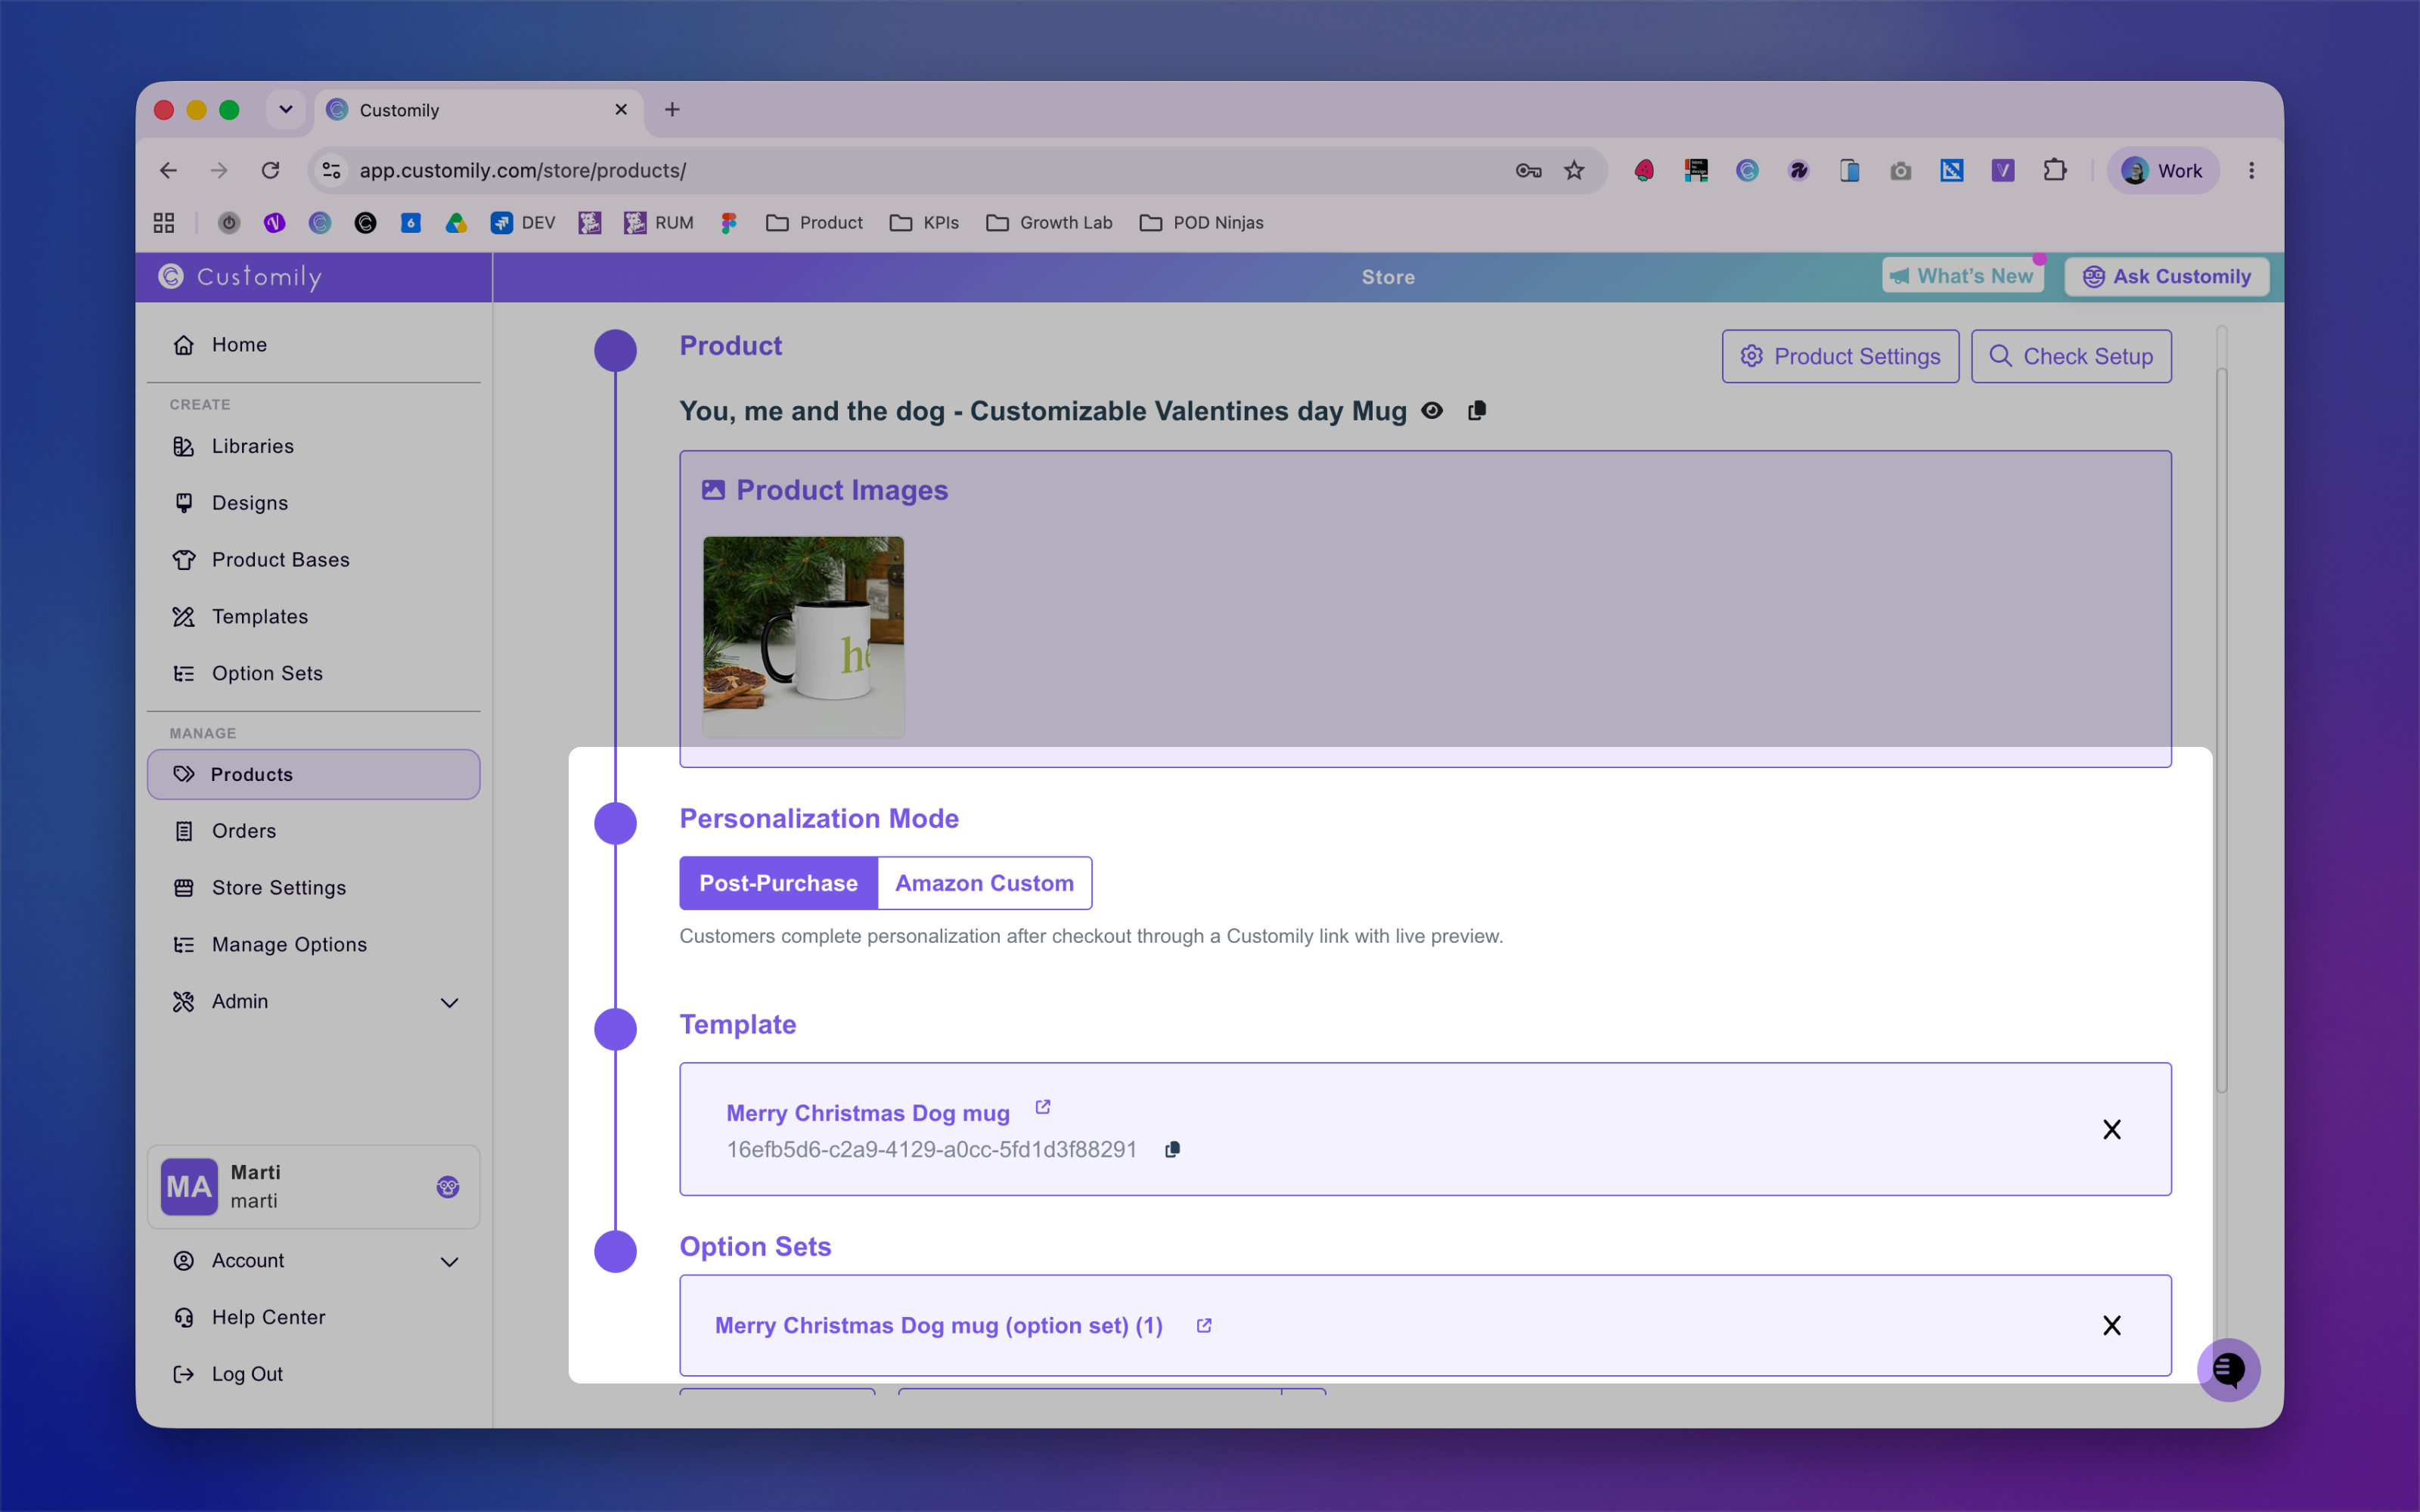Click Ask Customily button
The image size is (2420, 1512).
(2167, 277)
